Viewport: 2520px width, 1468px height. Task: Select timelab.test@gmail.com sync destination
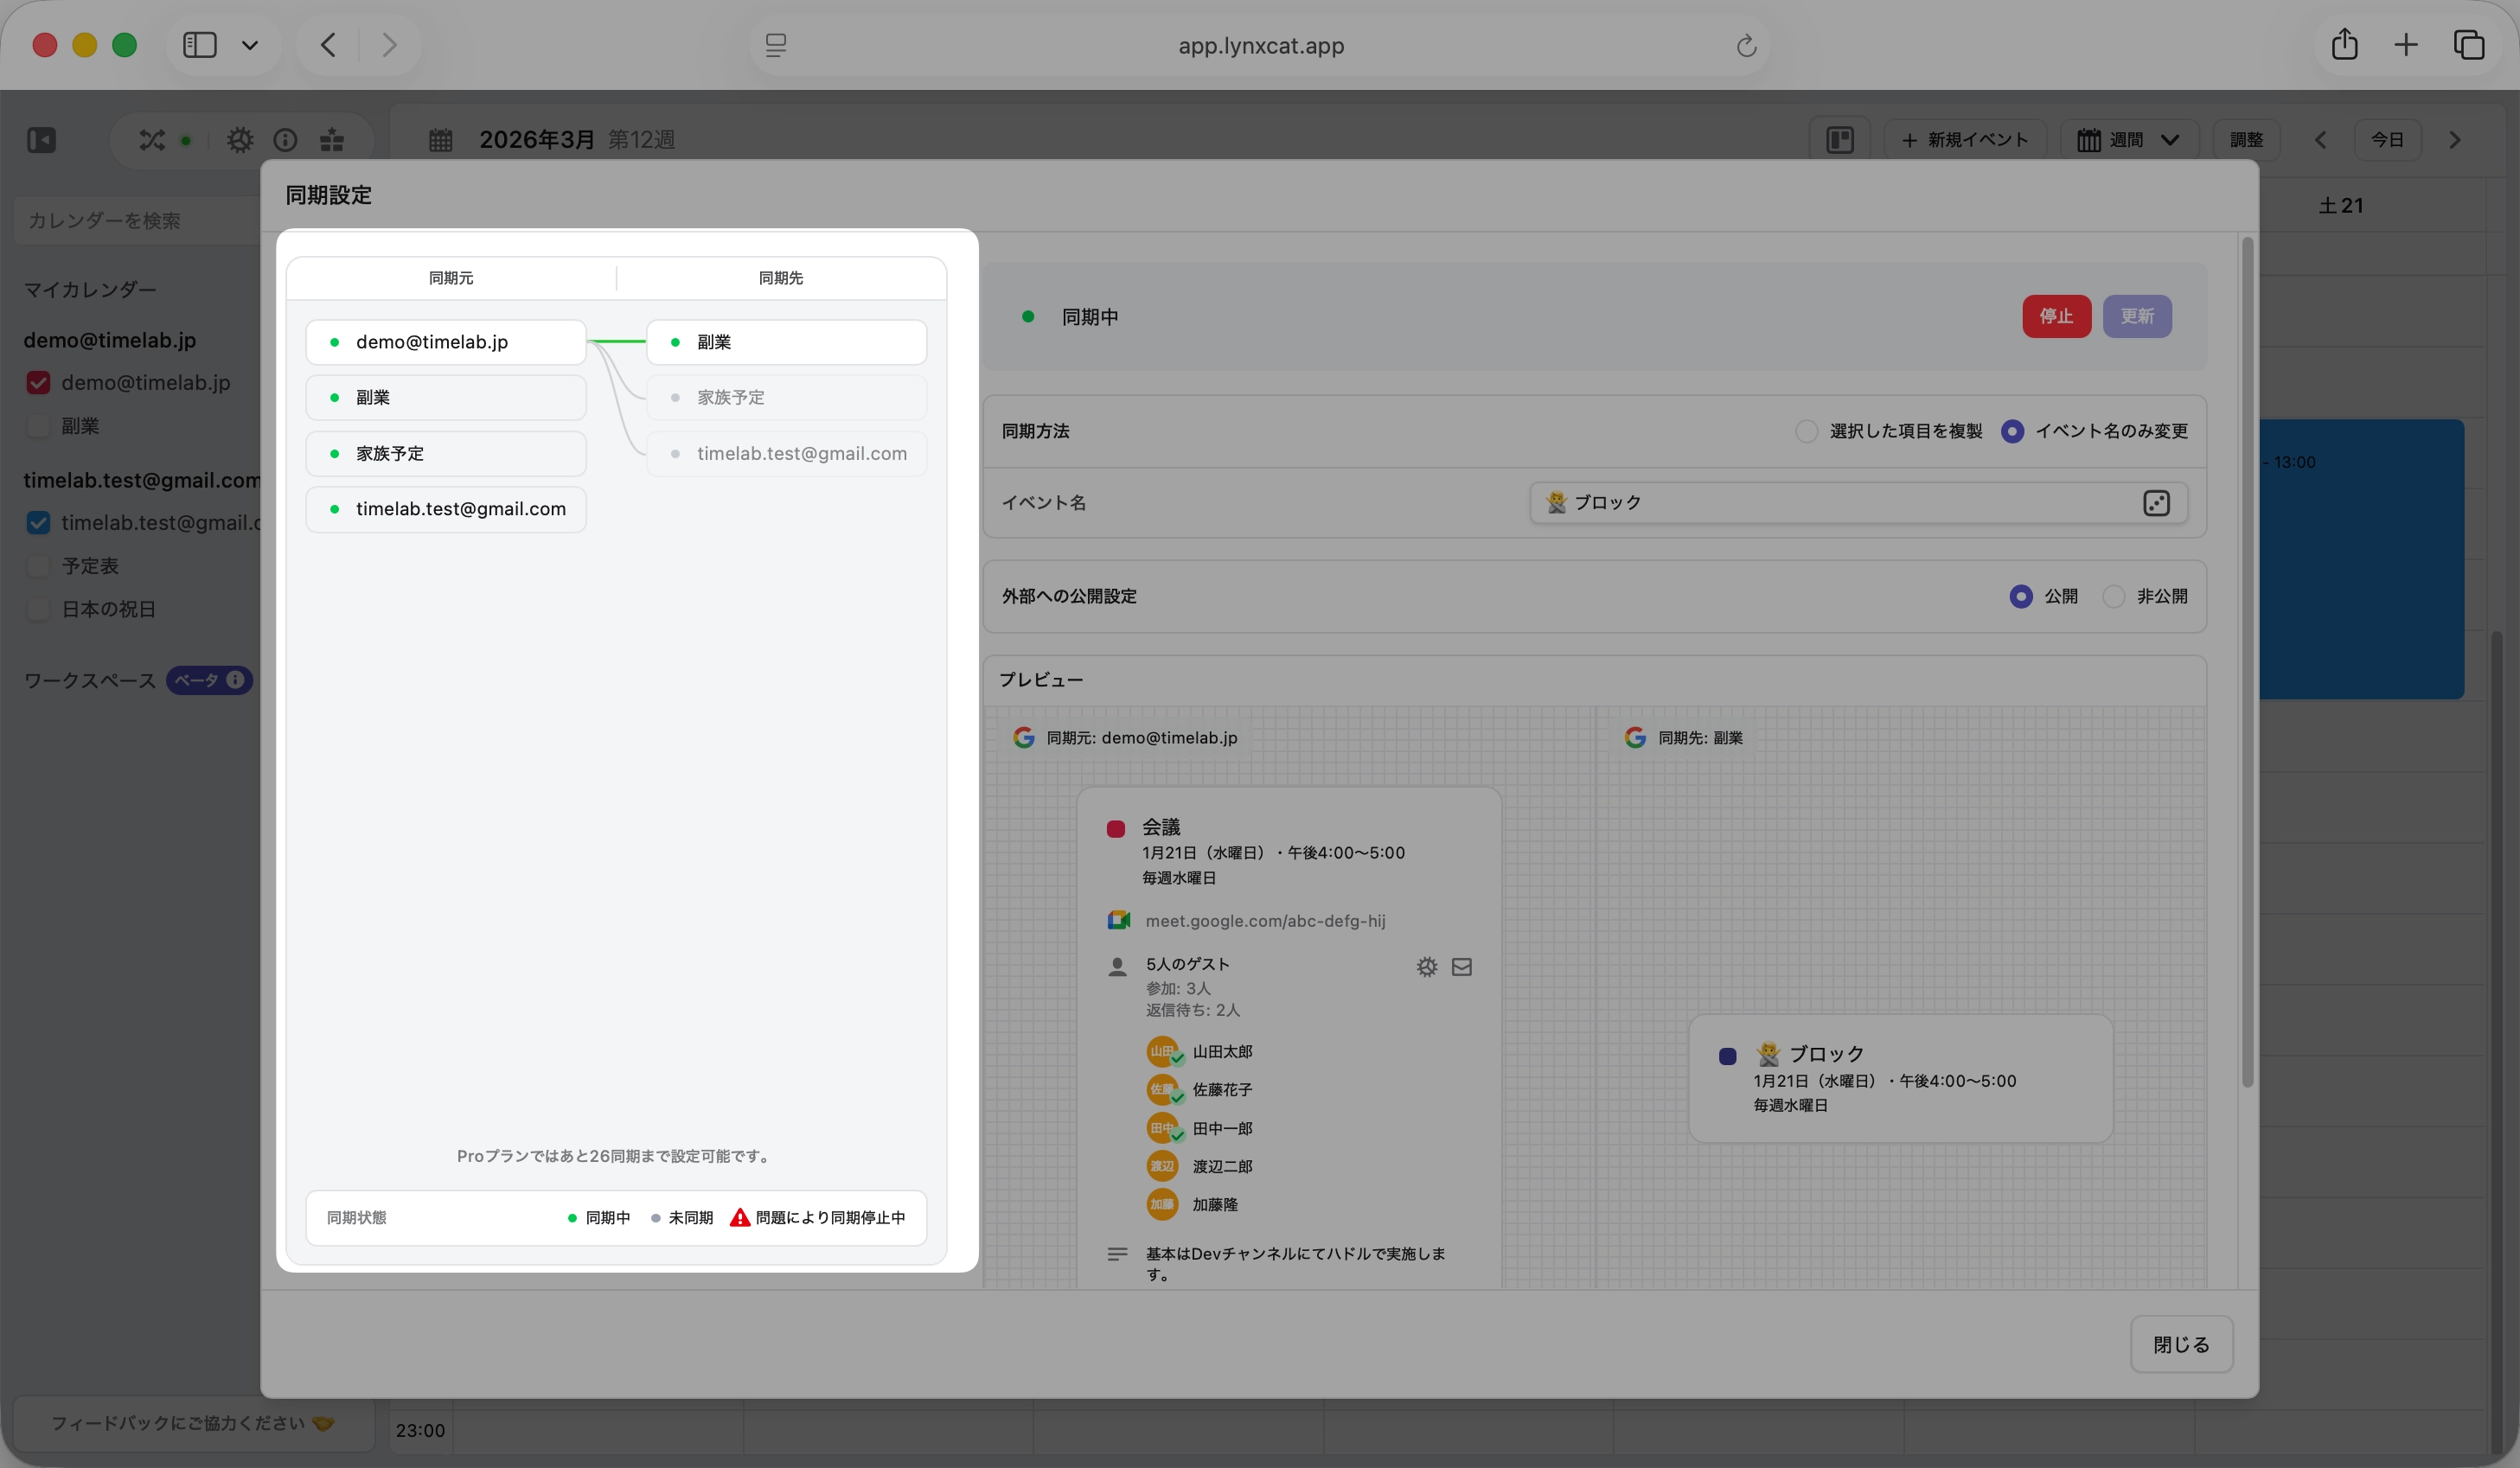coord(787,454)
